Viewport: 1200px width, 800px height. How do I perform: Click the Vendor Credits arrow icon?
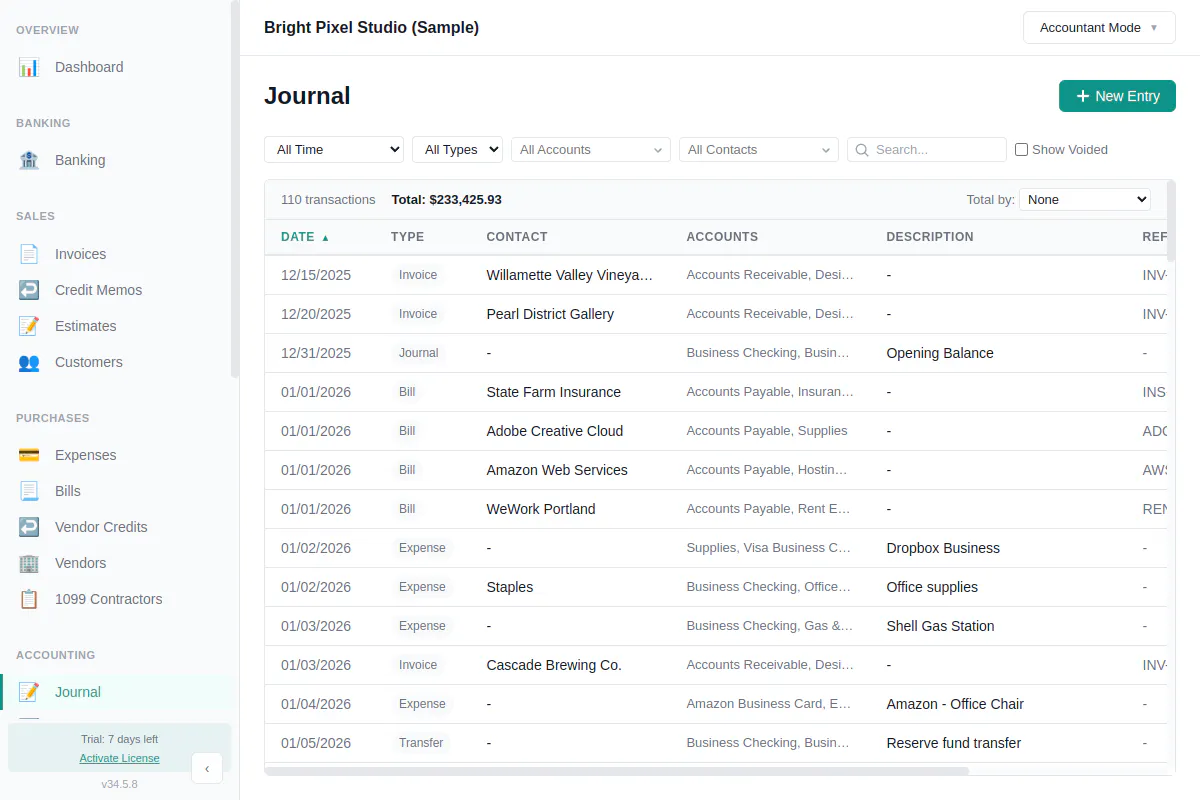(29, 527)
